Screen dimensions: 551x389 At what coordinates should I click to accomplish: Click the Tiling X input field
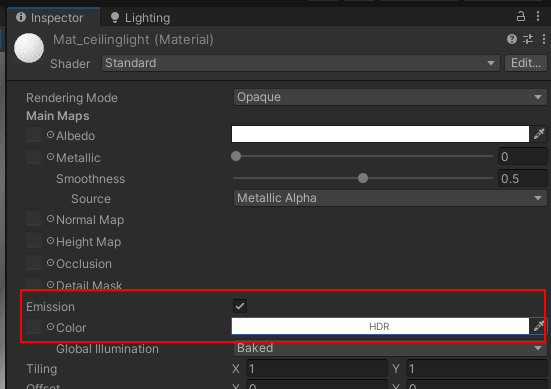point(317,369)
